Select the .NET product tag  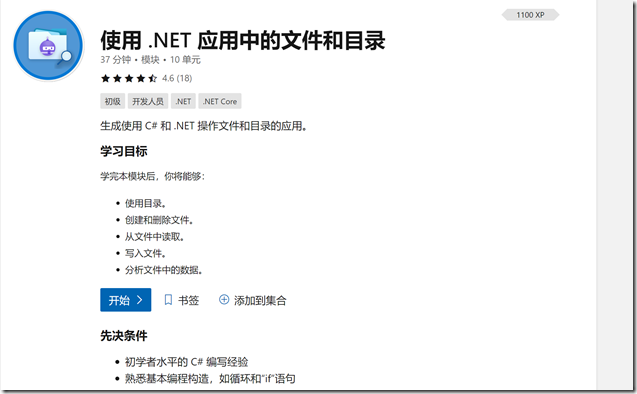(x=183, y=101)
